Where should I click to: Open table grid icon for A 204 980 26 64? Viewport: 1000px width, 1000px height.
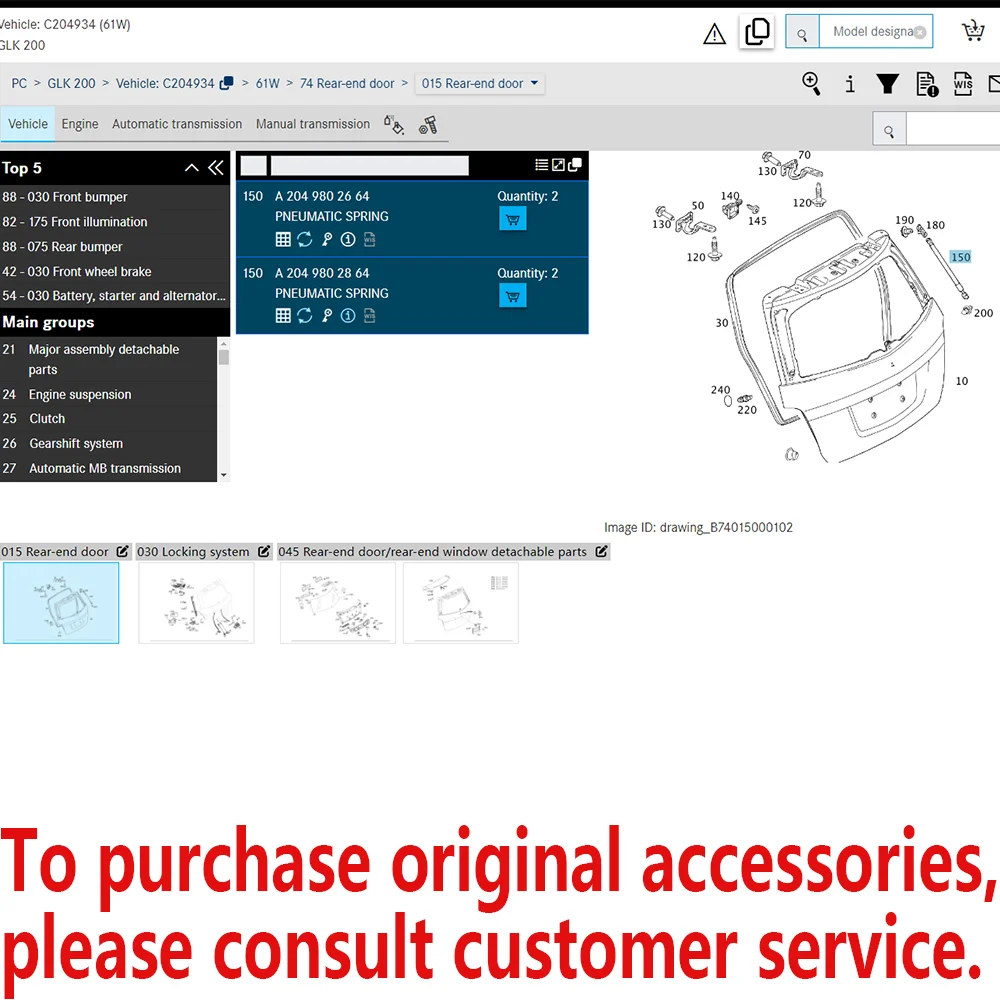283,239
